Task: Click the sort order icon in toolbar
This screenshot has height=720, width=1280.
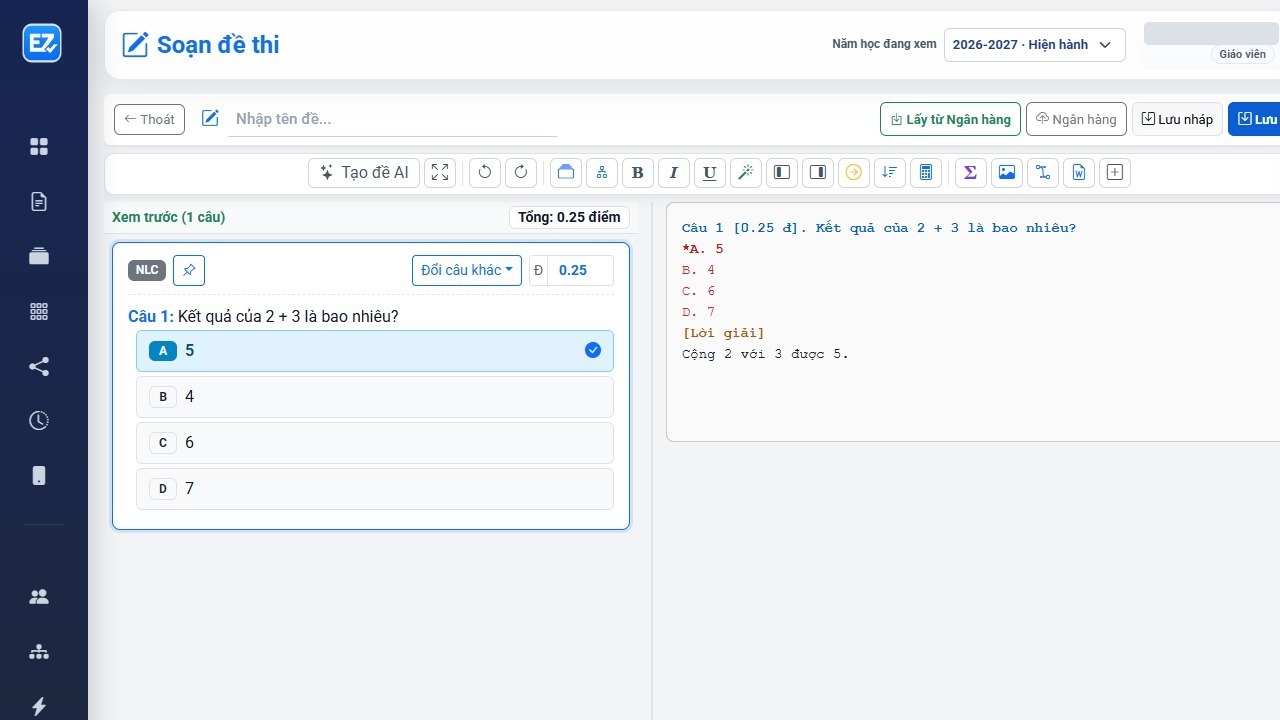Action: tap(890, 172)
